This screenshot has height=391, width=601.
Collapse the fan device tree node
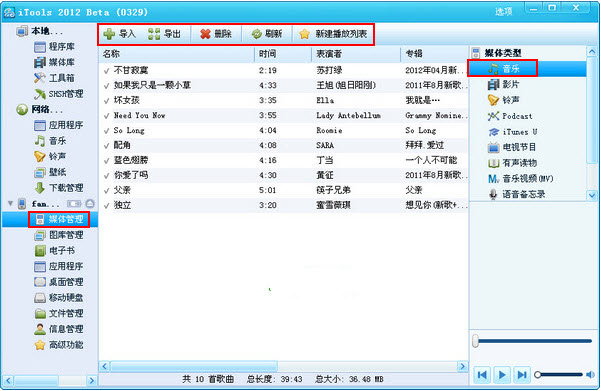point(10,204)
